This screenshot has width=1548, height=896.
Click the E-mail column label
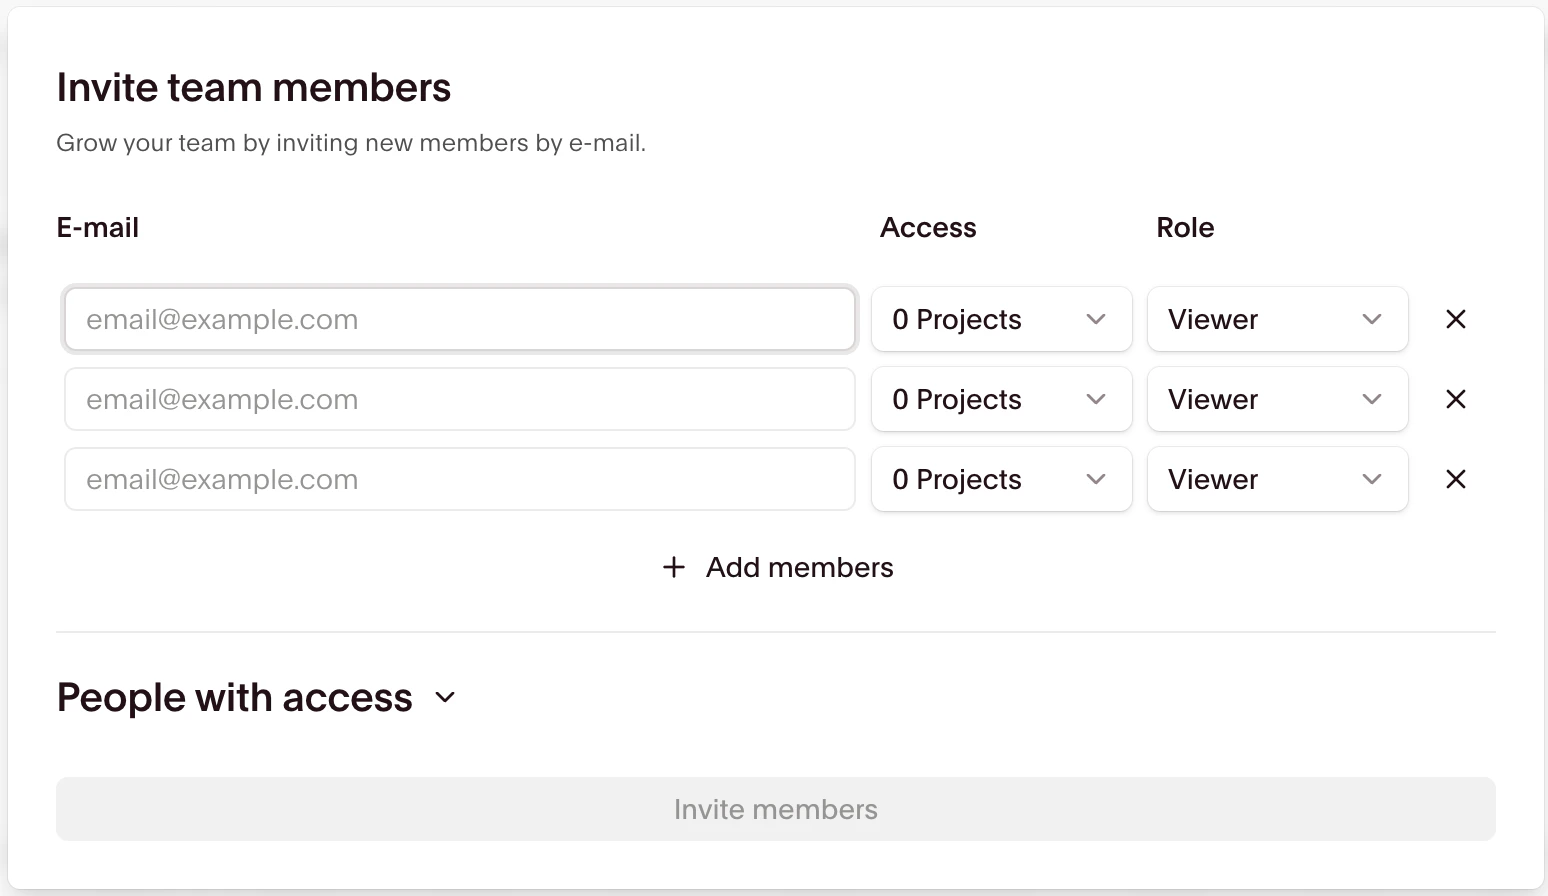coord(98,228)
